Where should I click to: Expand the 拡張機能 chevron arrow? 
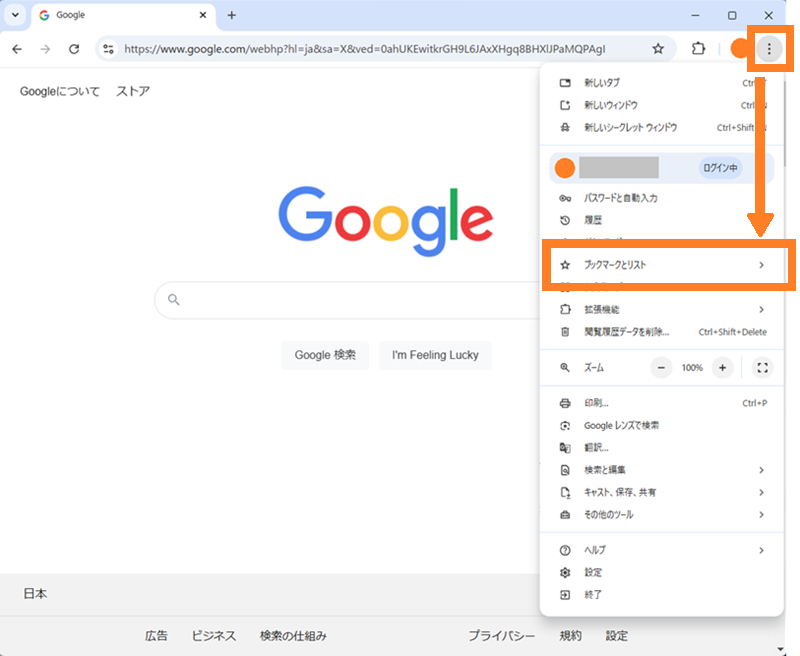761,310
